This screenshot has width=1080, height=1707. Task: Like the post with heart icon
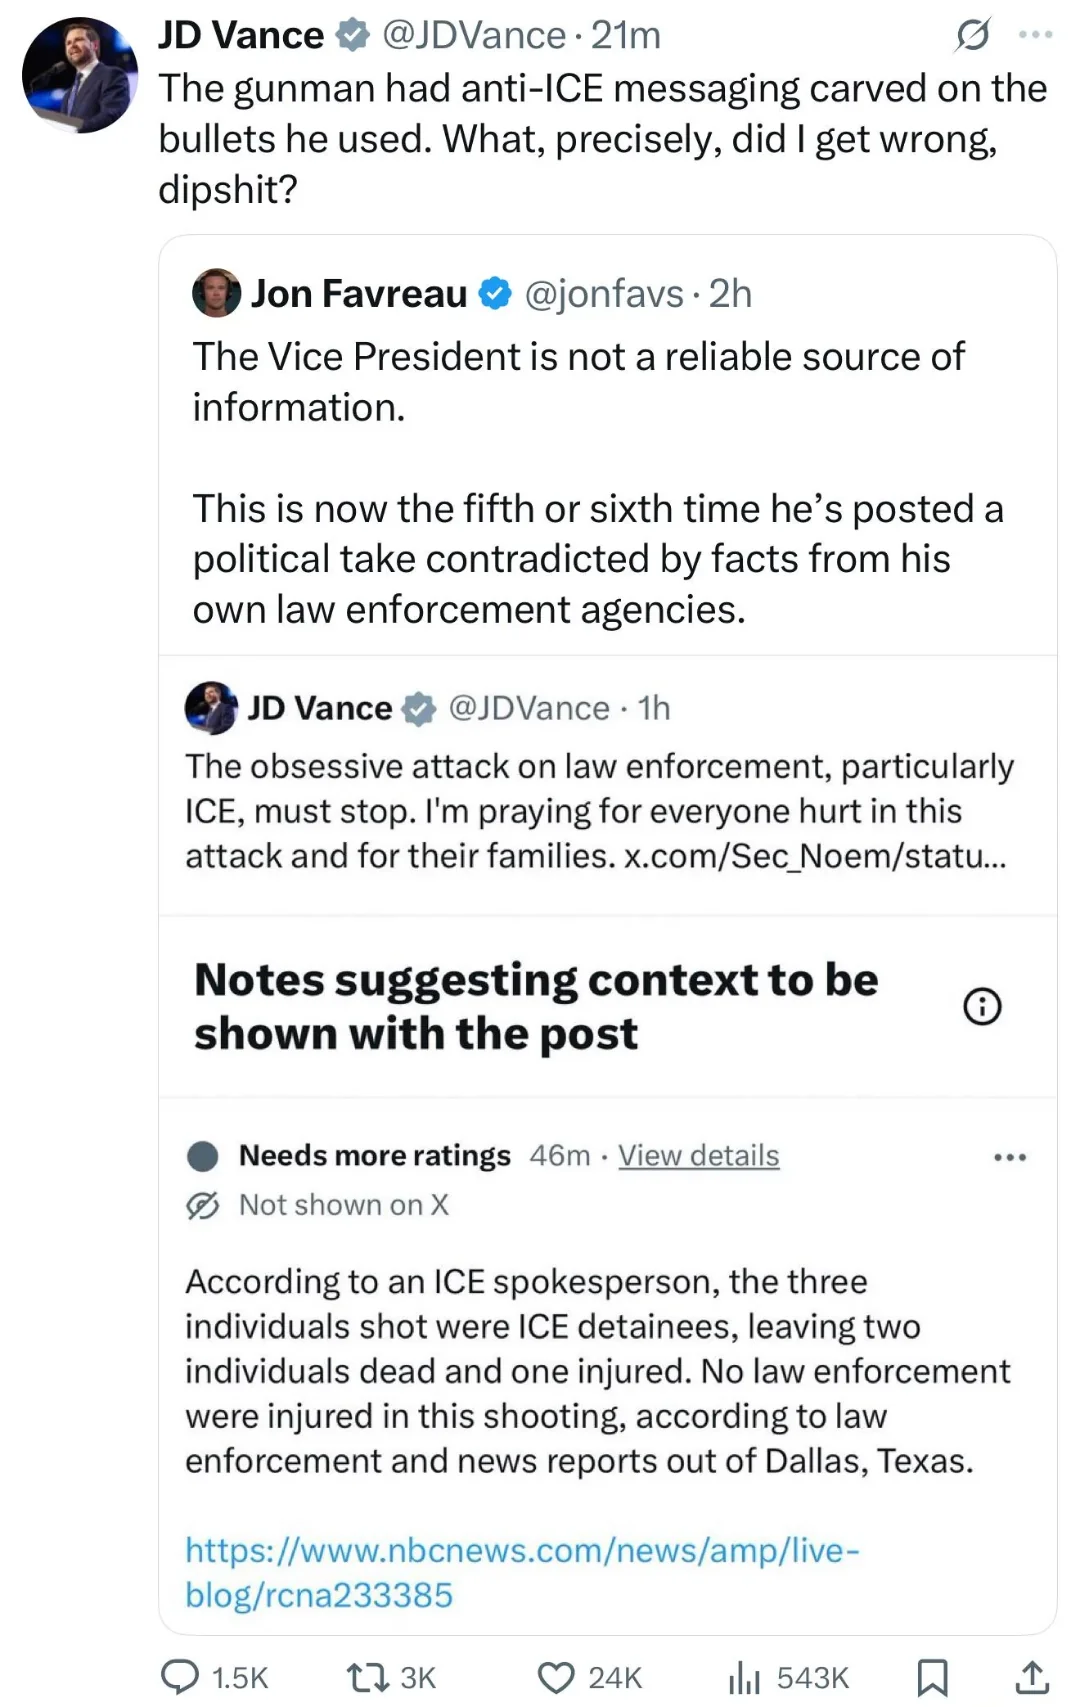tap(556, 1676)
